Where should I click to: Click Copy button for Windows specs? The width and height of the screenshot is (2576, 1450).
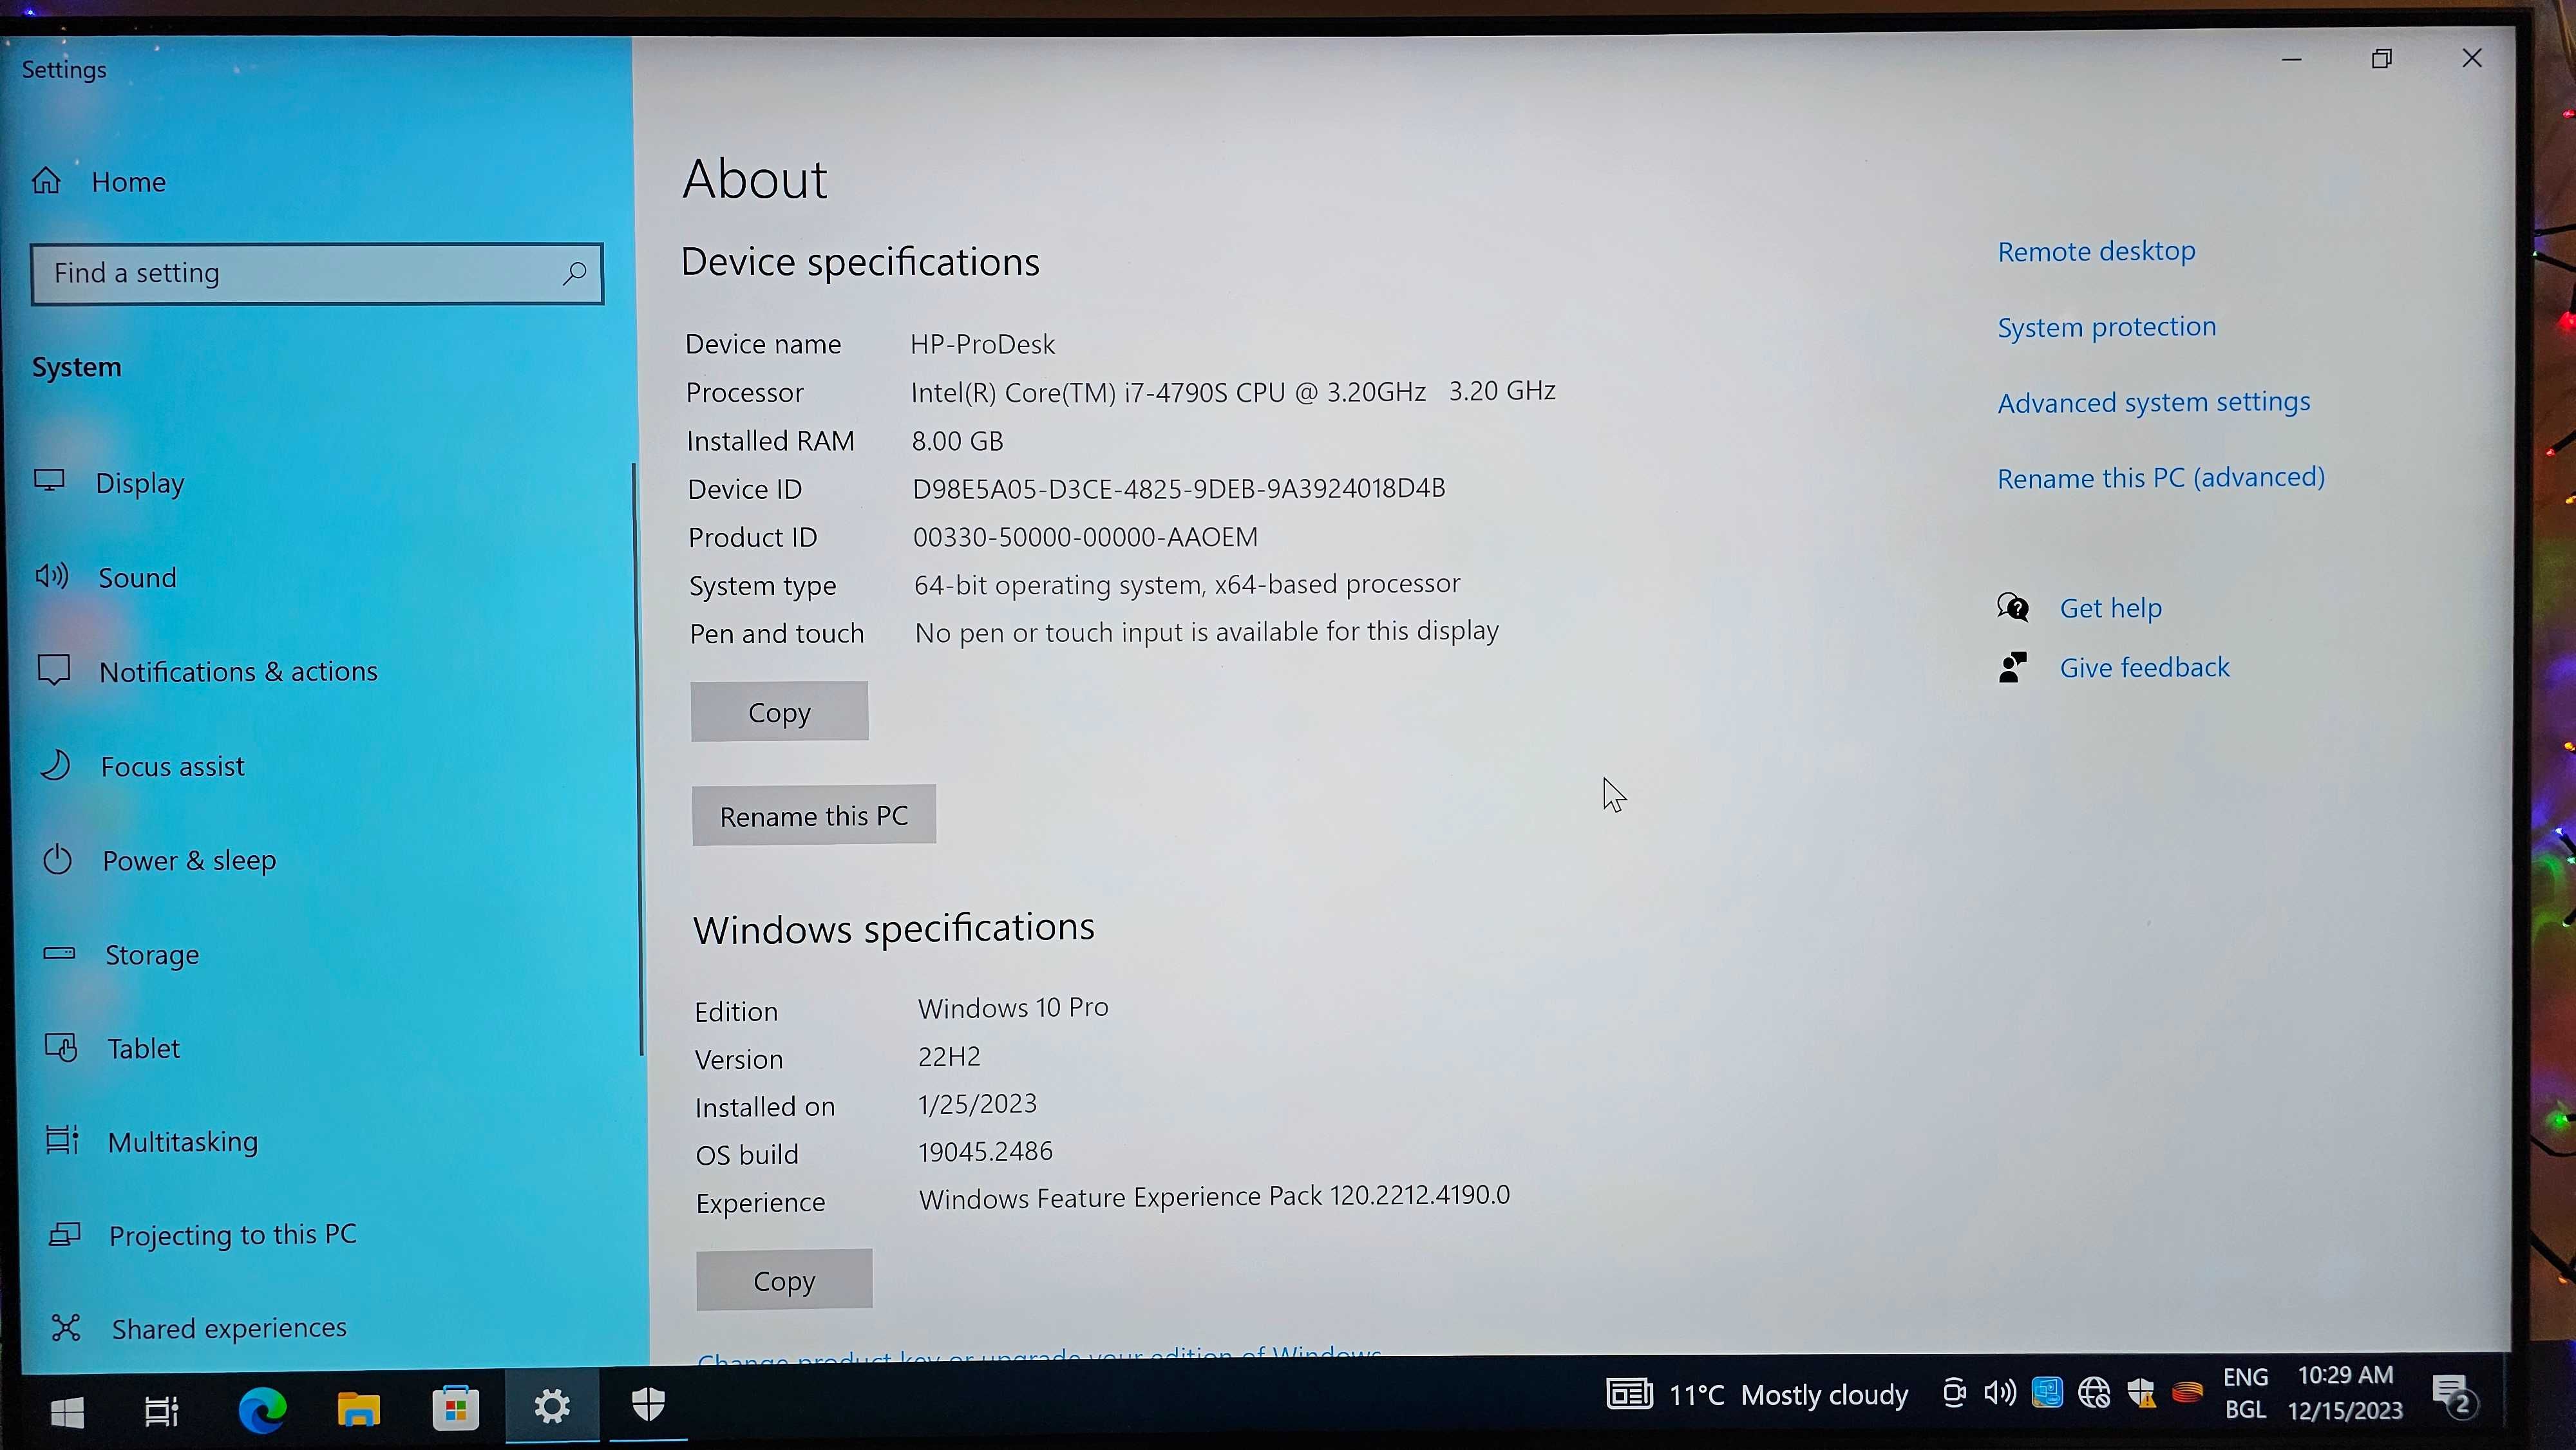784,1280
